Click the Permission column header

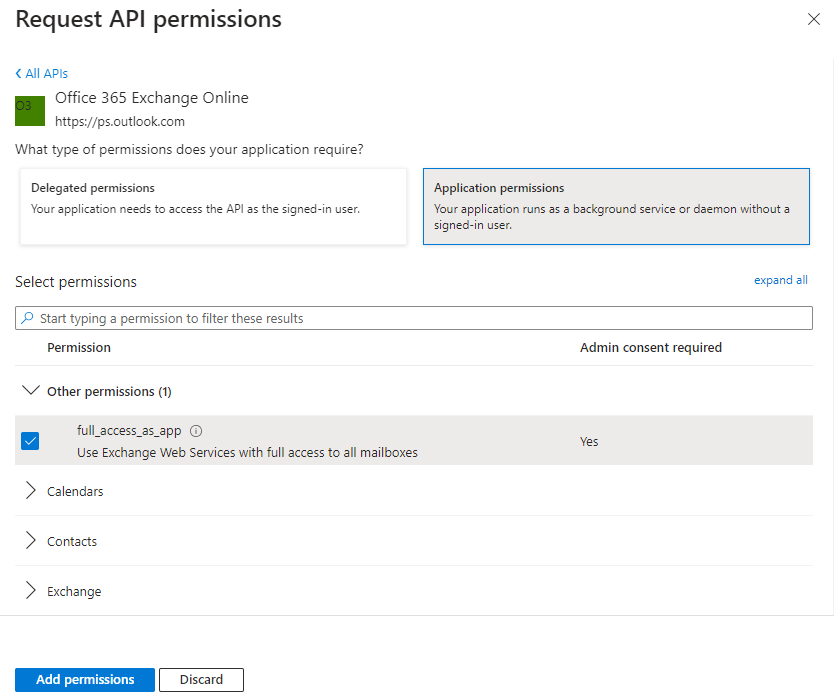point(79,347)
